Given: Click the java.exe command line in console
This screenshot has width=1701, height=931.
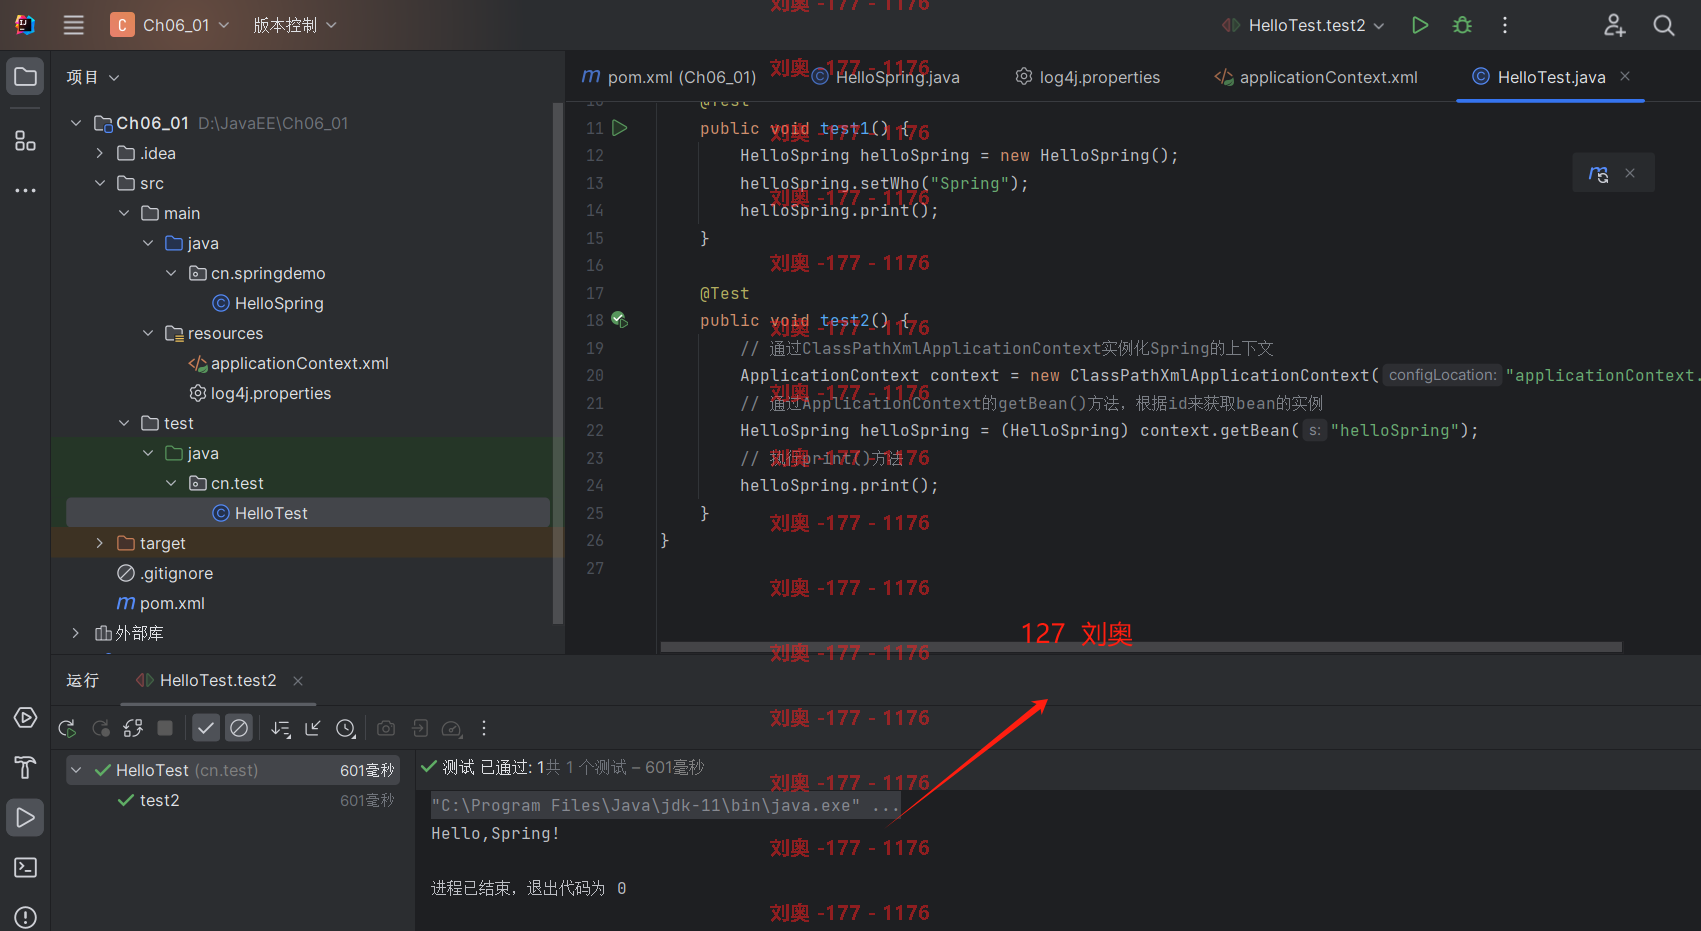Looking at the screenshot, I should pos(665,805).
